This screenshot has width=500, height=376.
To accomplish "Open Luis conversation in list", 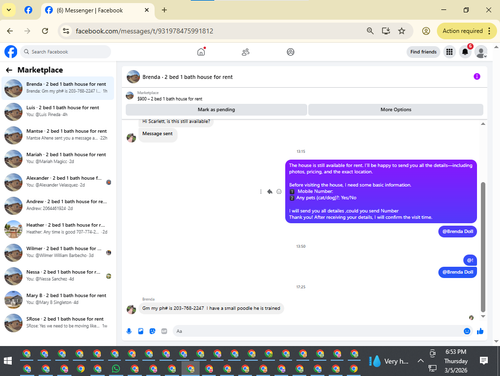I will click(58, 111).
